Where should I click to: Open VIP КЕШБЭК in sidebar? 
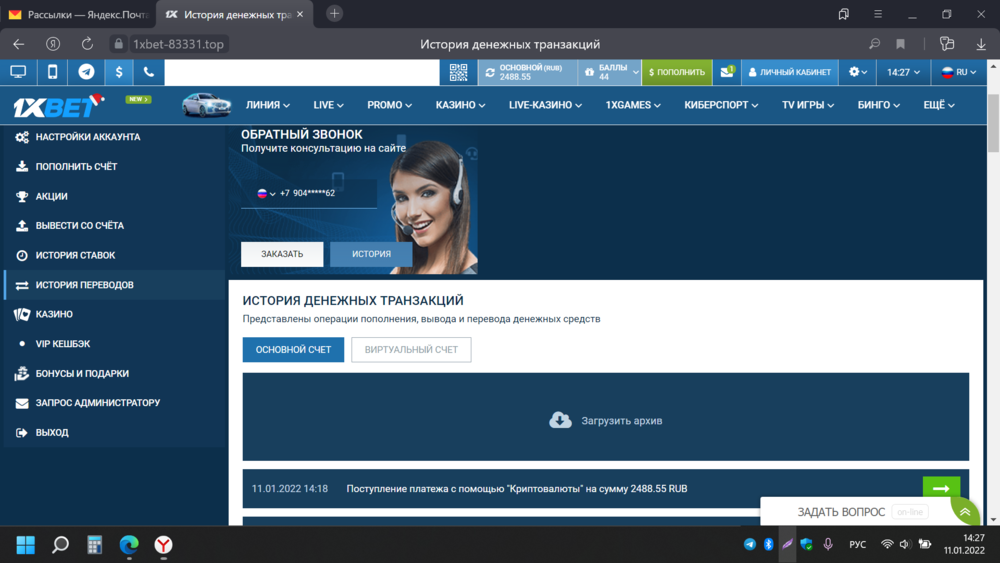pyautogui.click(x=115, y=344)
